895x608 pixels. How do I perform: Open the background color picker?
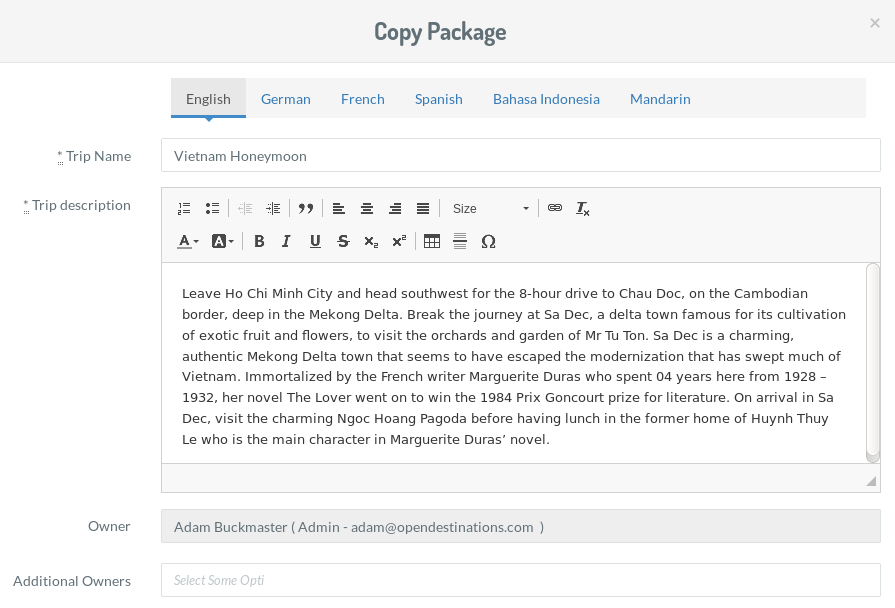[x=223, y=241]
